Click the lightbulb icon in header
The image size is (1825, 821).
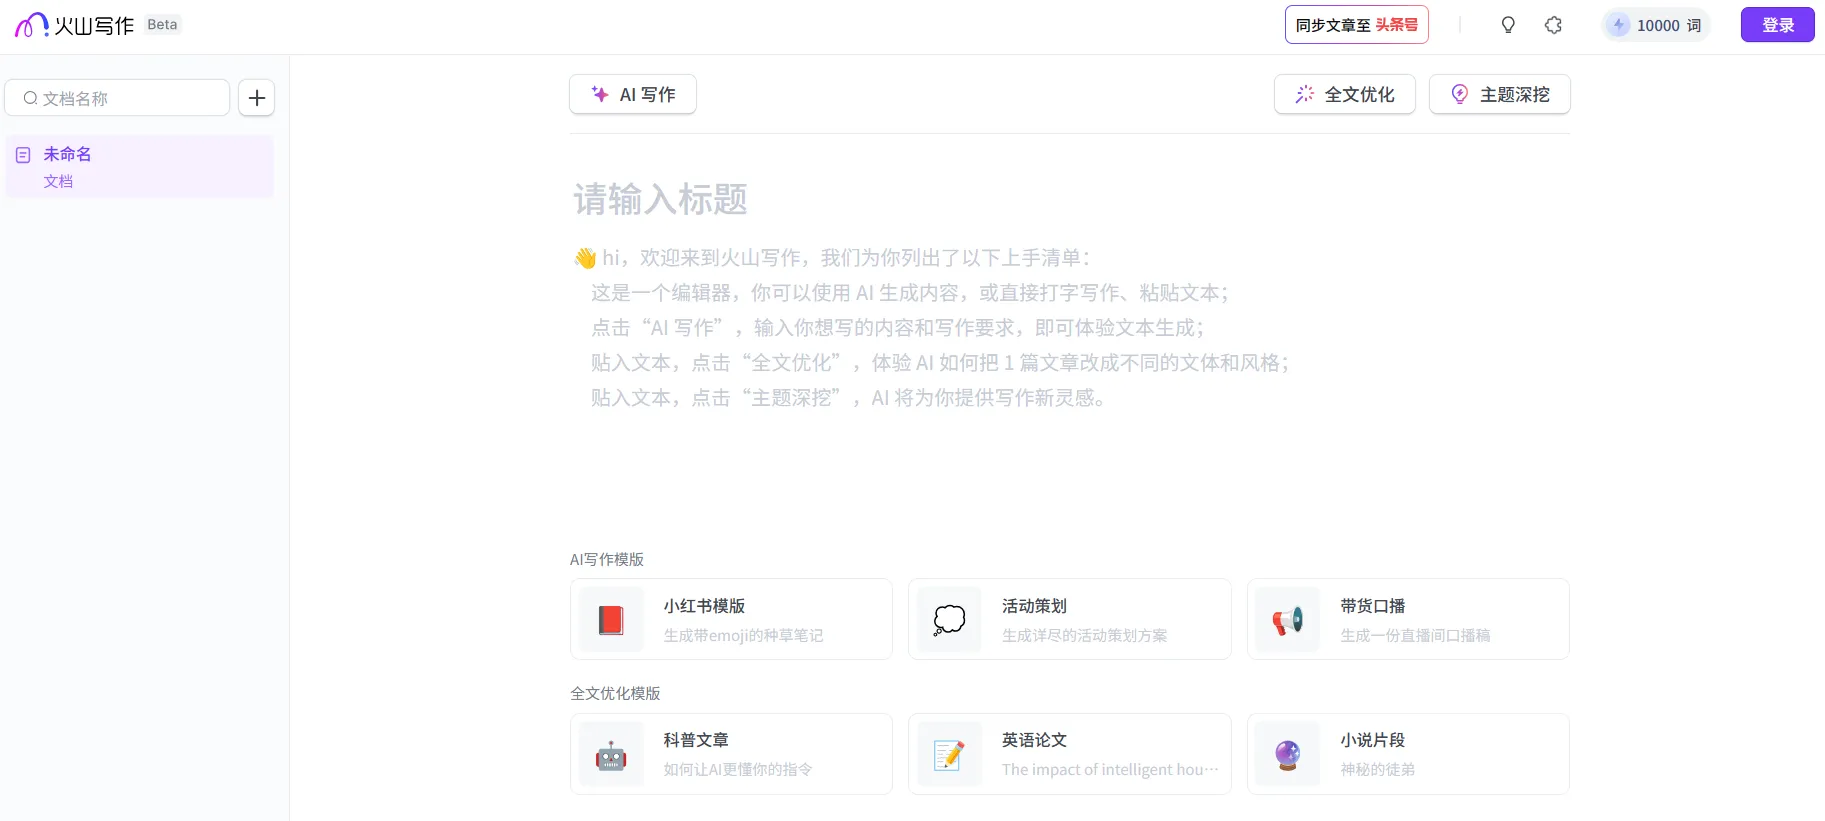1508,25
